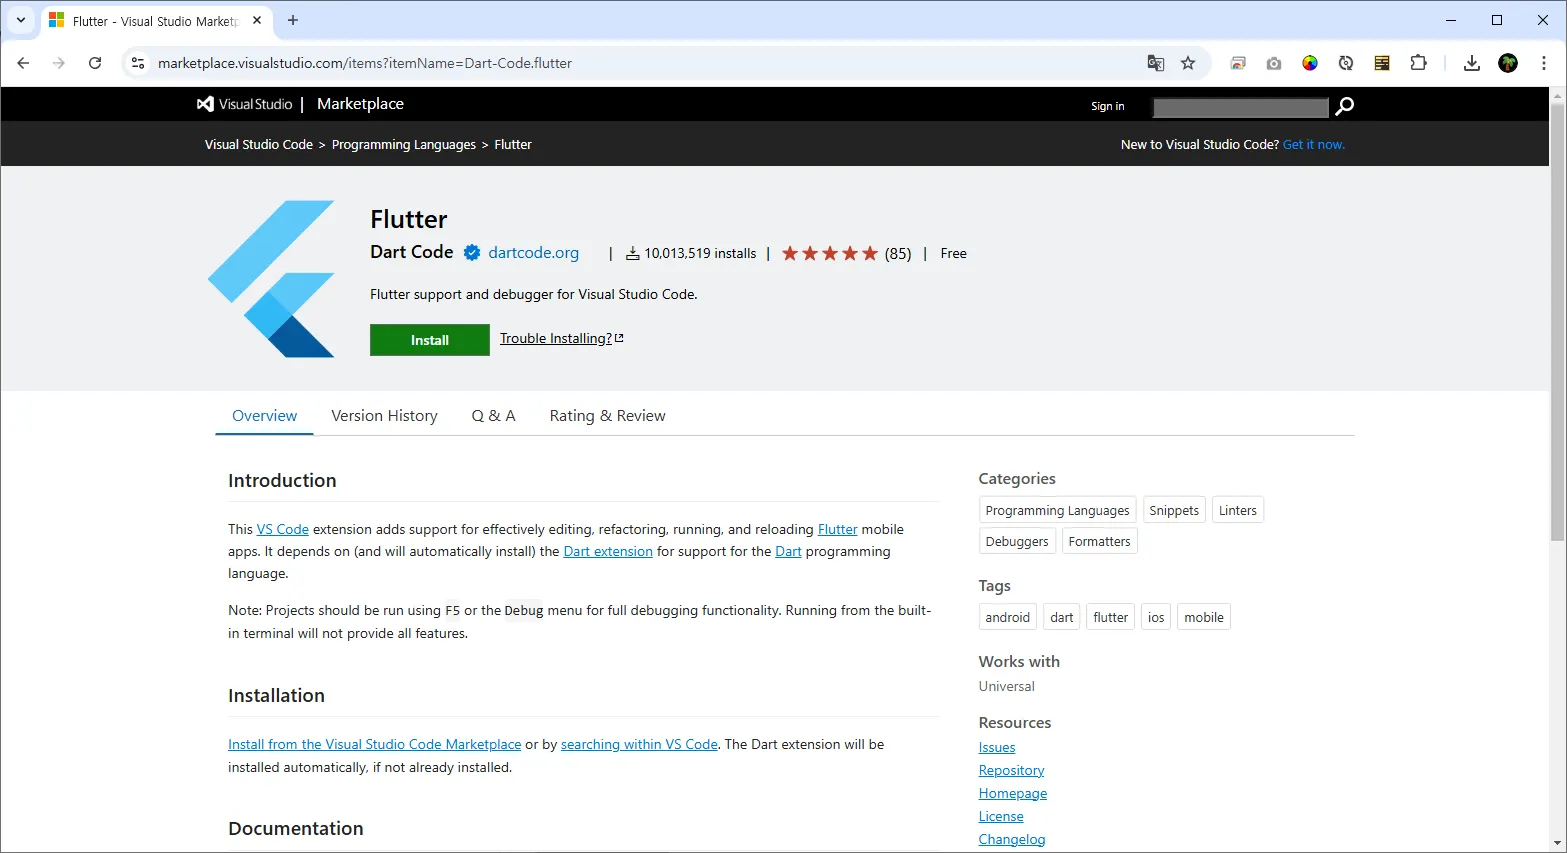Click the scrollbar down arrow
Image resolution: width=1567 pixels, height=853 pixels.
[x=1557, y=844]
